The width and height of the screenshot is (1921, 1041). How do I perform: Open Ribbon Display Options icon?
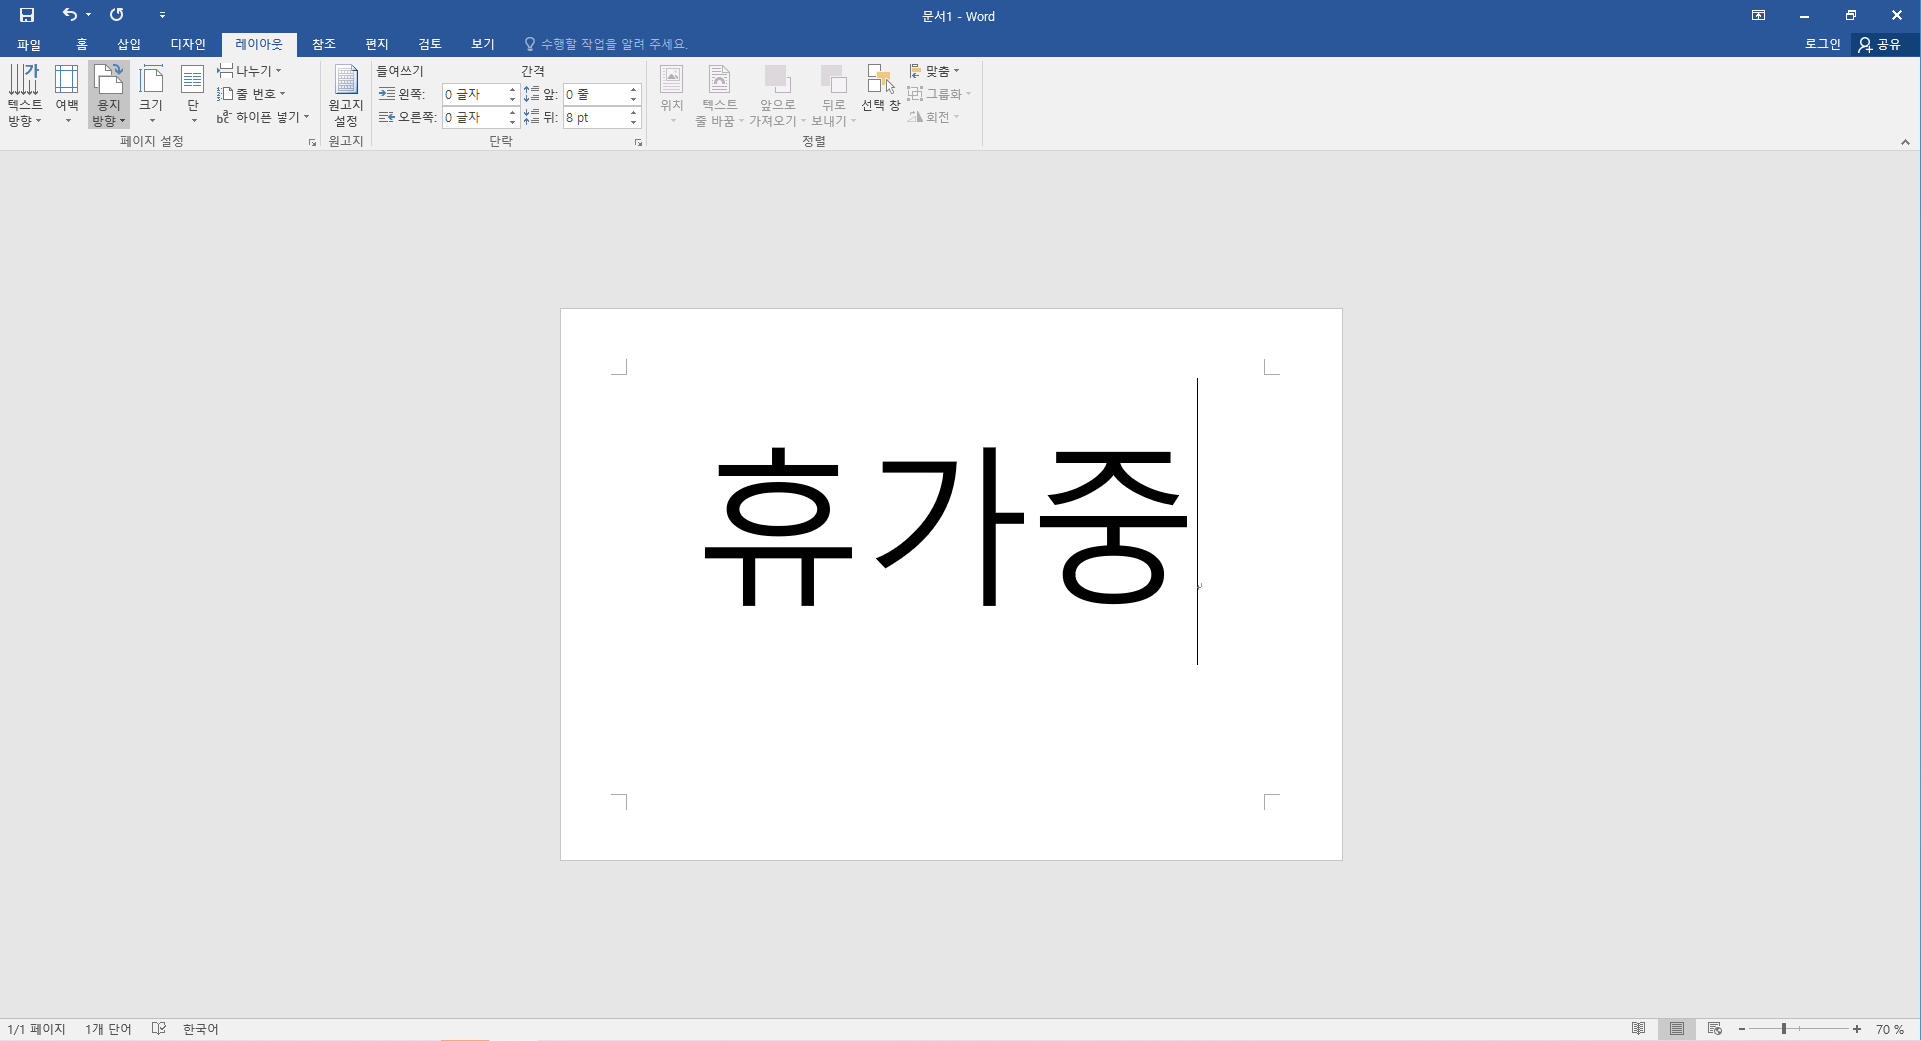pyautogui.click(x=1758, y=15)
